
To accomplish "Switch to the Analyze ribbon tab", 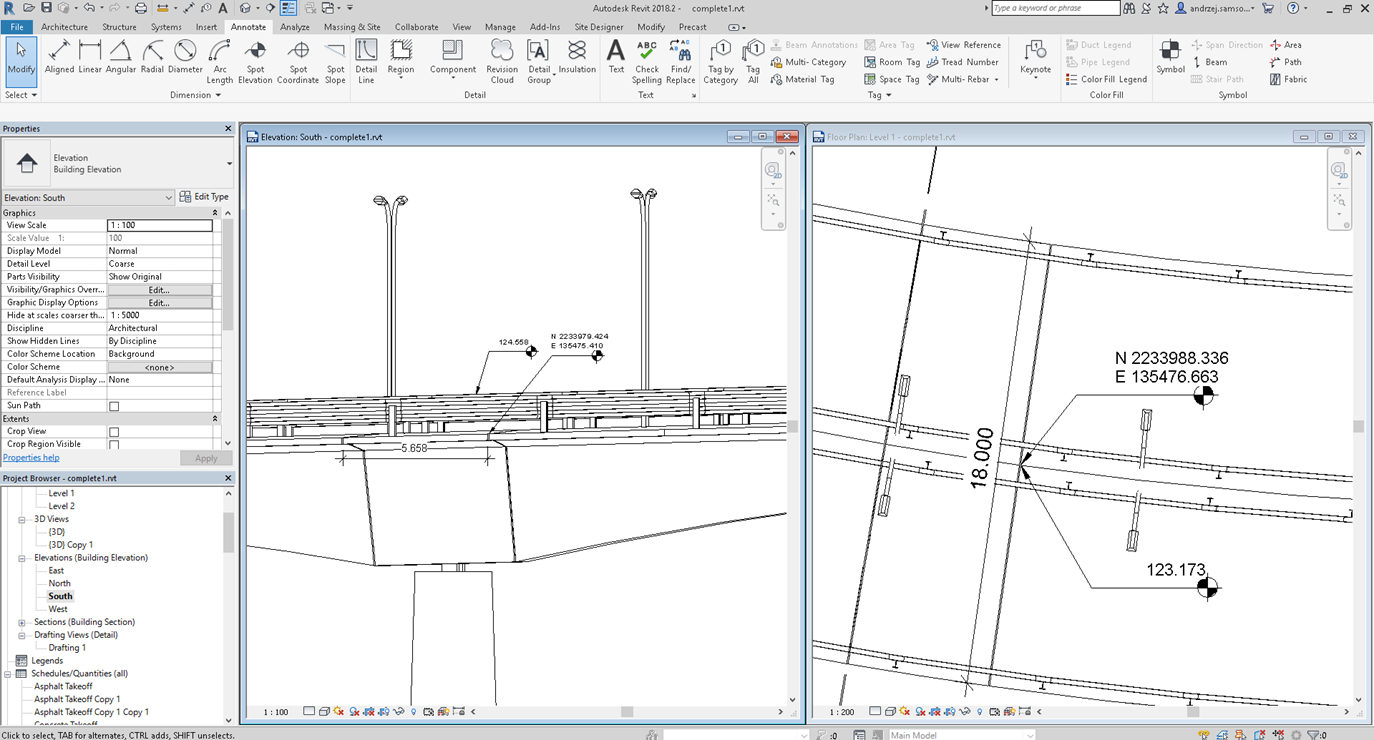I will click(295, 27).
